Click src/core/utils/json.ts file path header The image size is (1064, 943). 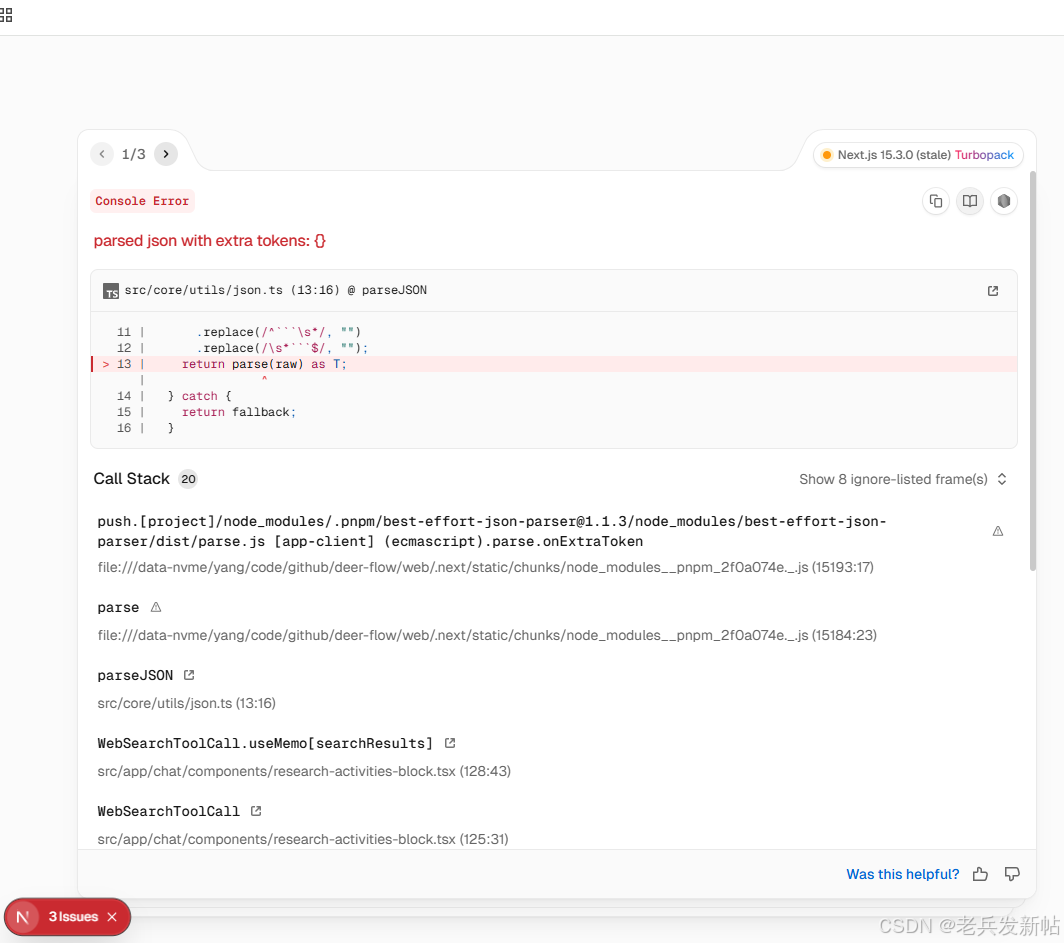pos(276,290)
